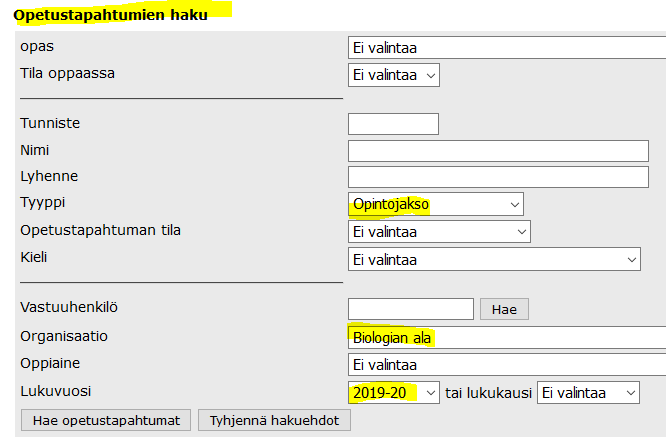Click the Tunniste input field
666x441 pixels.
pyautogui.click(x=393, y=124)
